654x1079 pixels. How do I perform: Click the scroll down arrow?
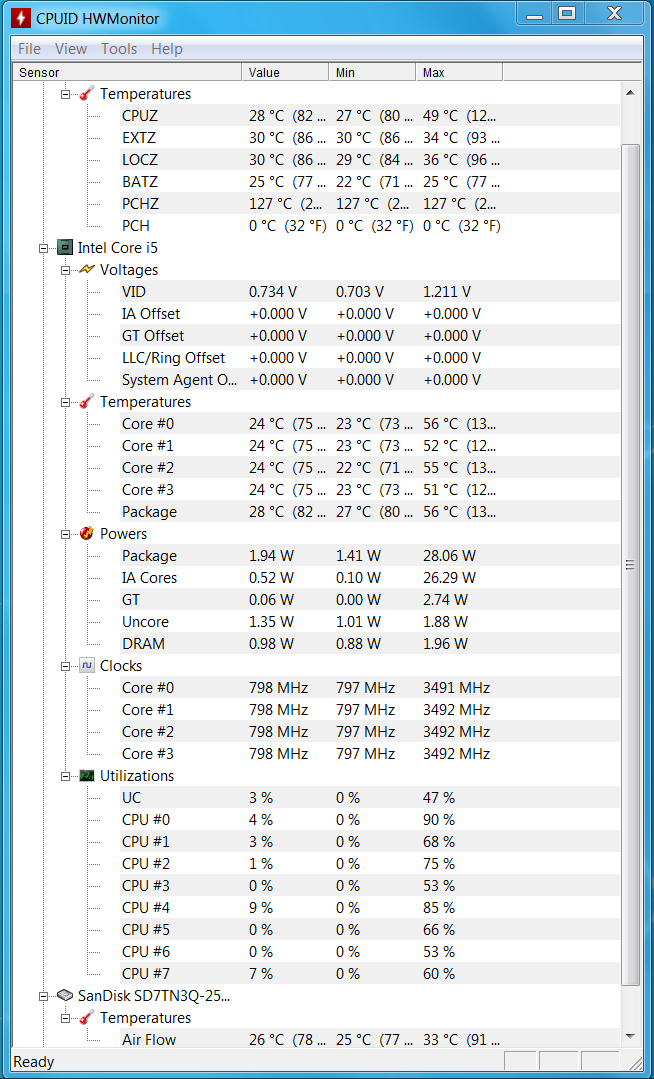pyautogui.click(x=630, y=1036)
